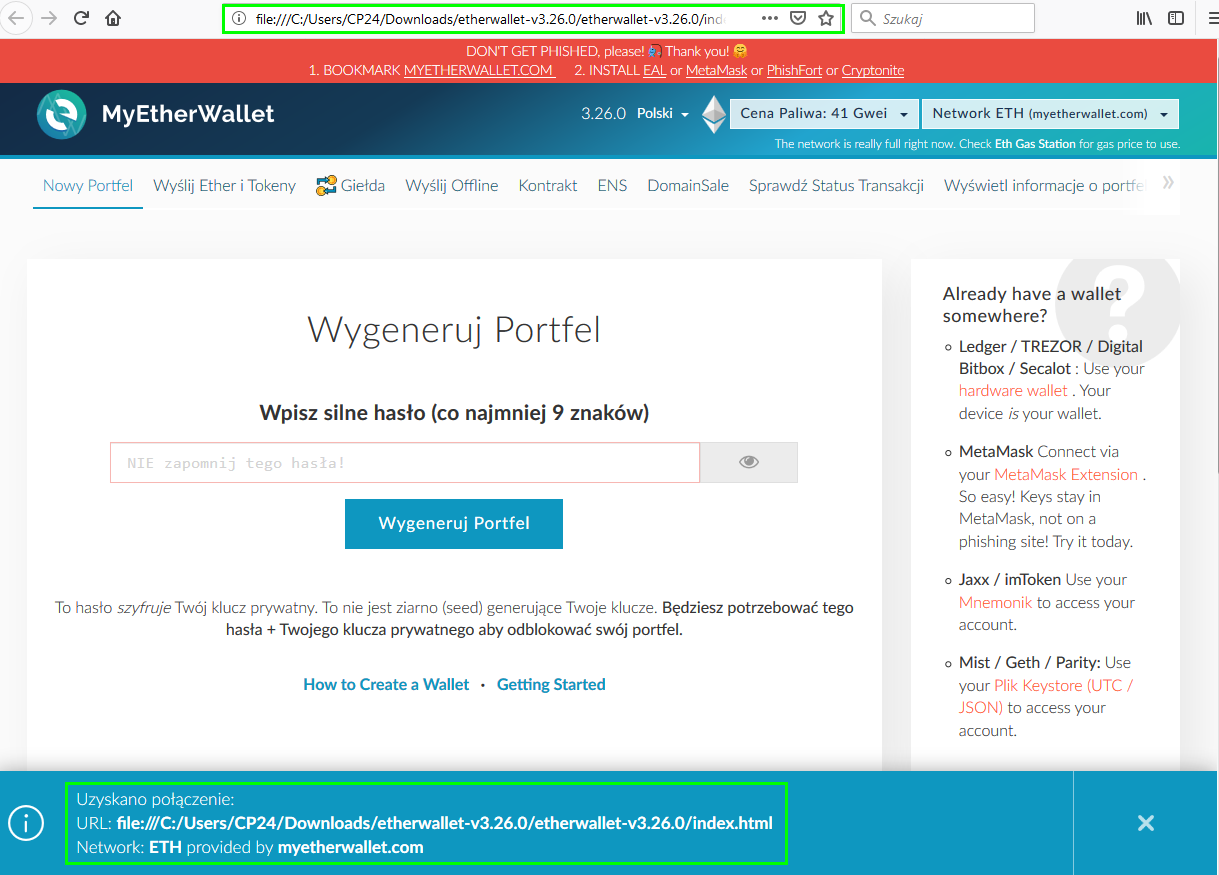Open the ENS tab
This screenshot has width=1219, height=875.
pyautogui.click(x=612, y=186)
